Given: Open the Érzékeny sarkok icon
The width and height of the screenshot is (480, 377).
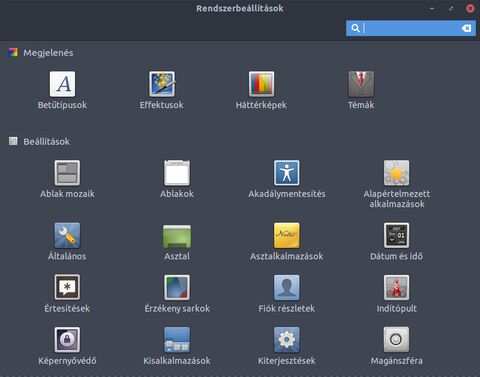Looking at the screenshot, I should coord(177,287).
